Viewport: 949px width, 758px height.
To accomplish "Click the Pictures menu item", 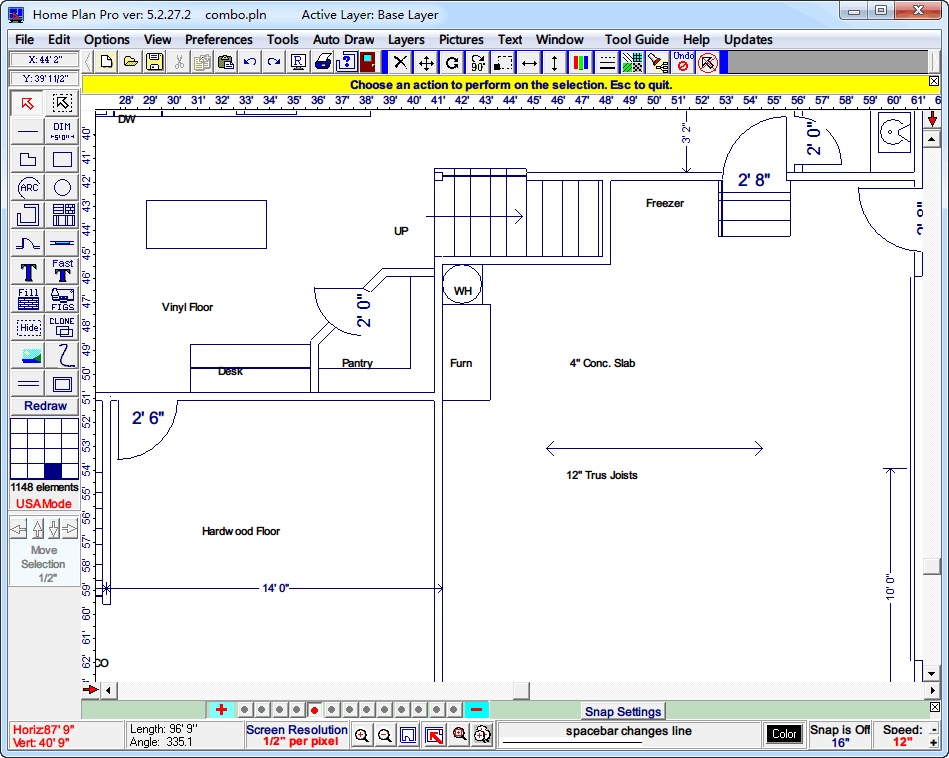I will 461,40.
